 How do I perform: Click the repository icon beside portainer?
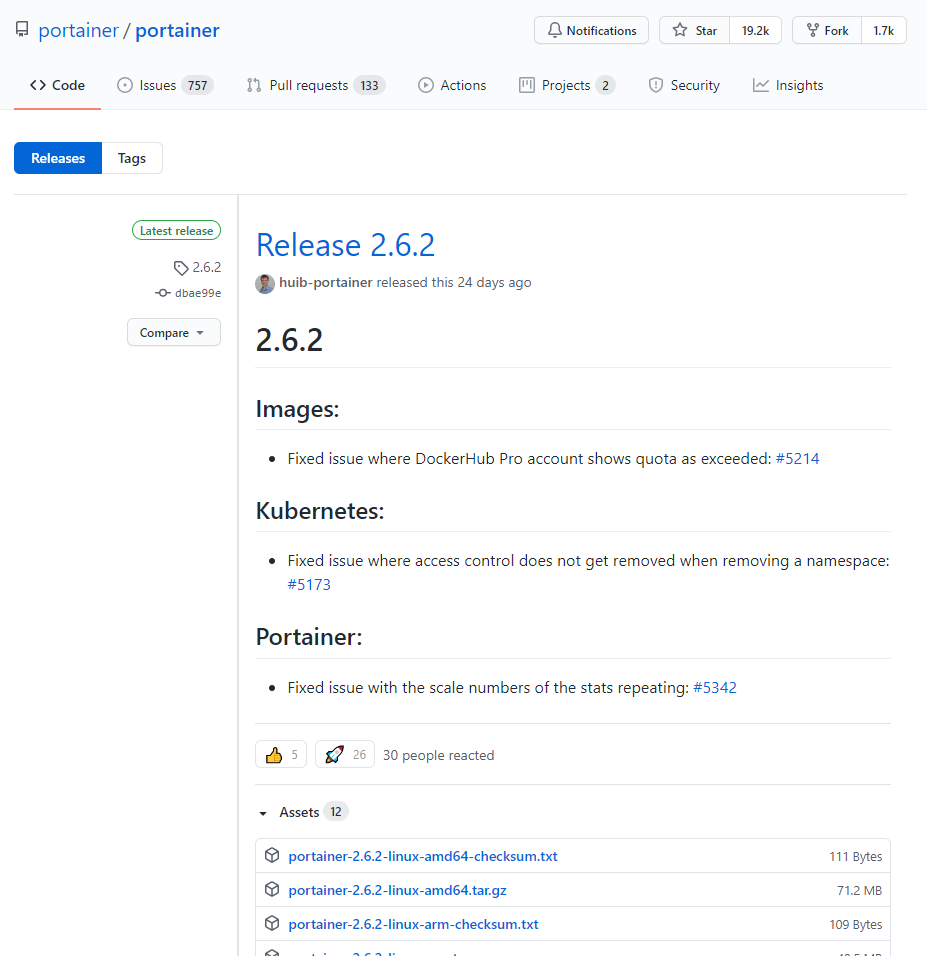pyautogui.click(x=22, y=30)
